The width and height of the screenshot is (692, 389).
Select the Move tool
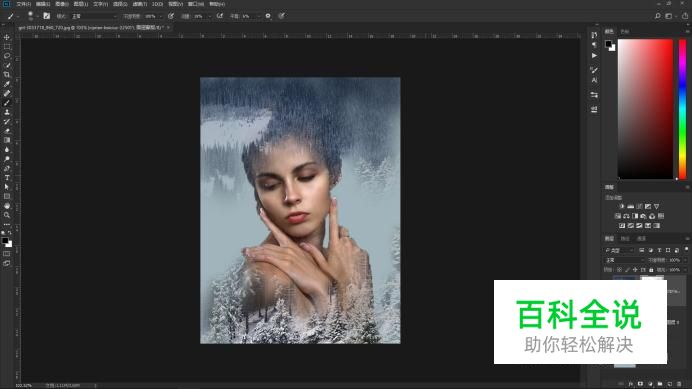[x=7, y=38]
